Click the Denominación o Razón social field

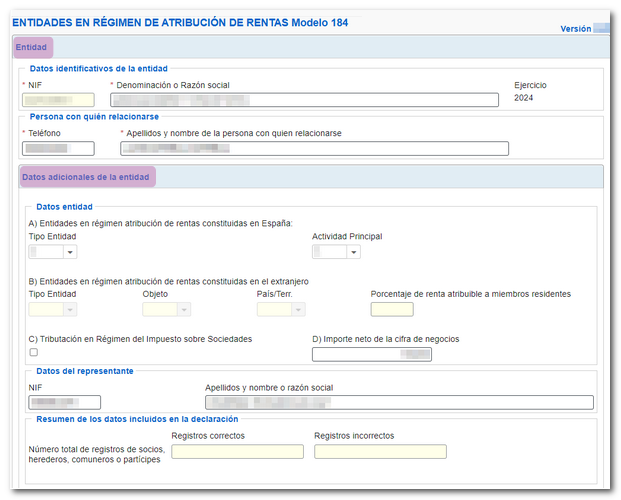(304, 100)
